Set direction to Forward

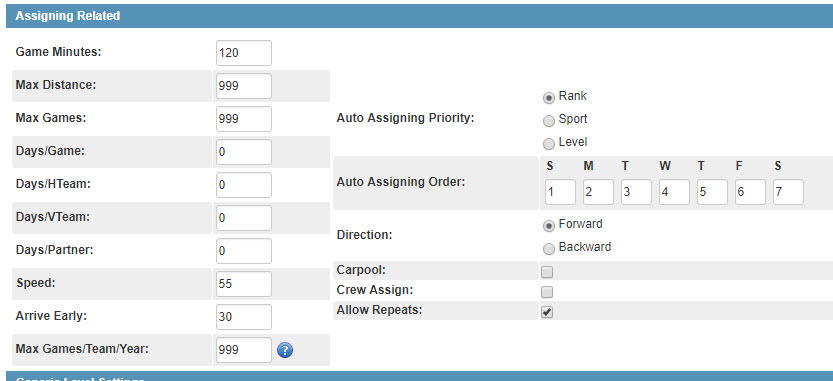548,225
